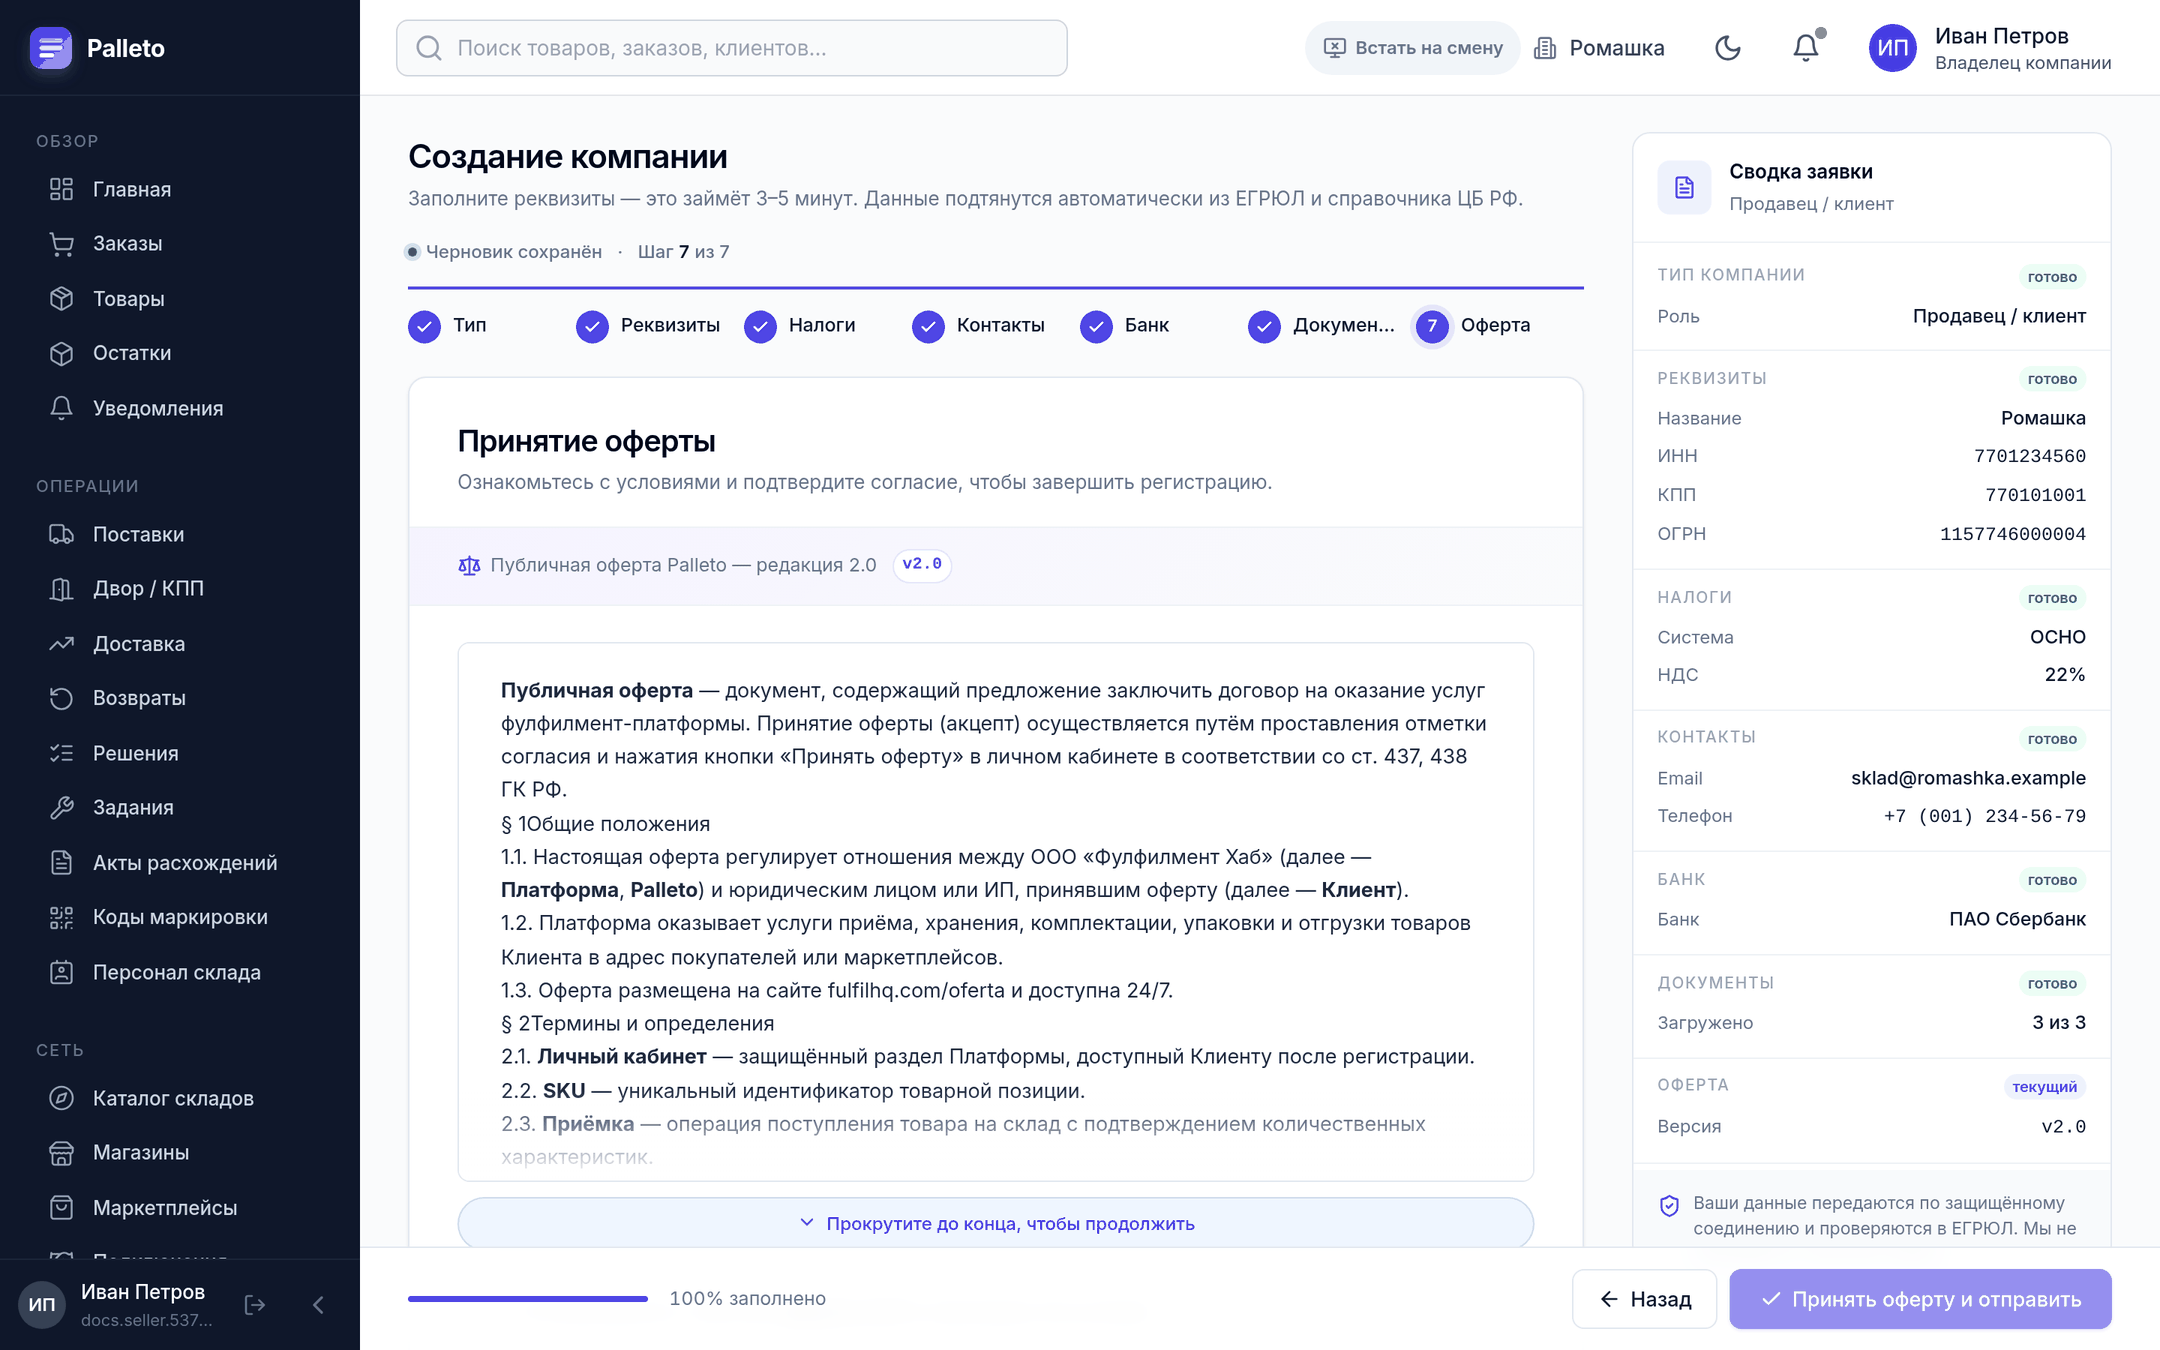This screenshot has width=2160, height=1350.
Task: Click the КПП value 770101001
Action: pyautogui.click(x=2036, y=495)
